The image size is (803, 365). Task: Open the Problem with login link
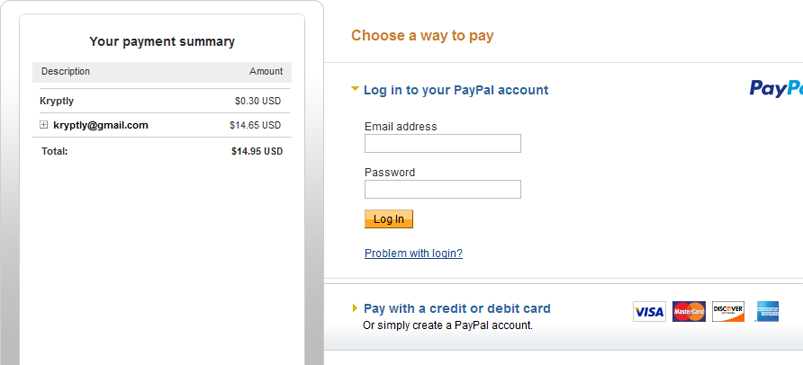point(413,253)
